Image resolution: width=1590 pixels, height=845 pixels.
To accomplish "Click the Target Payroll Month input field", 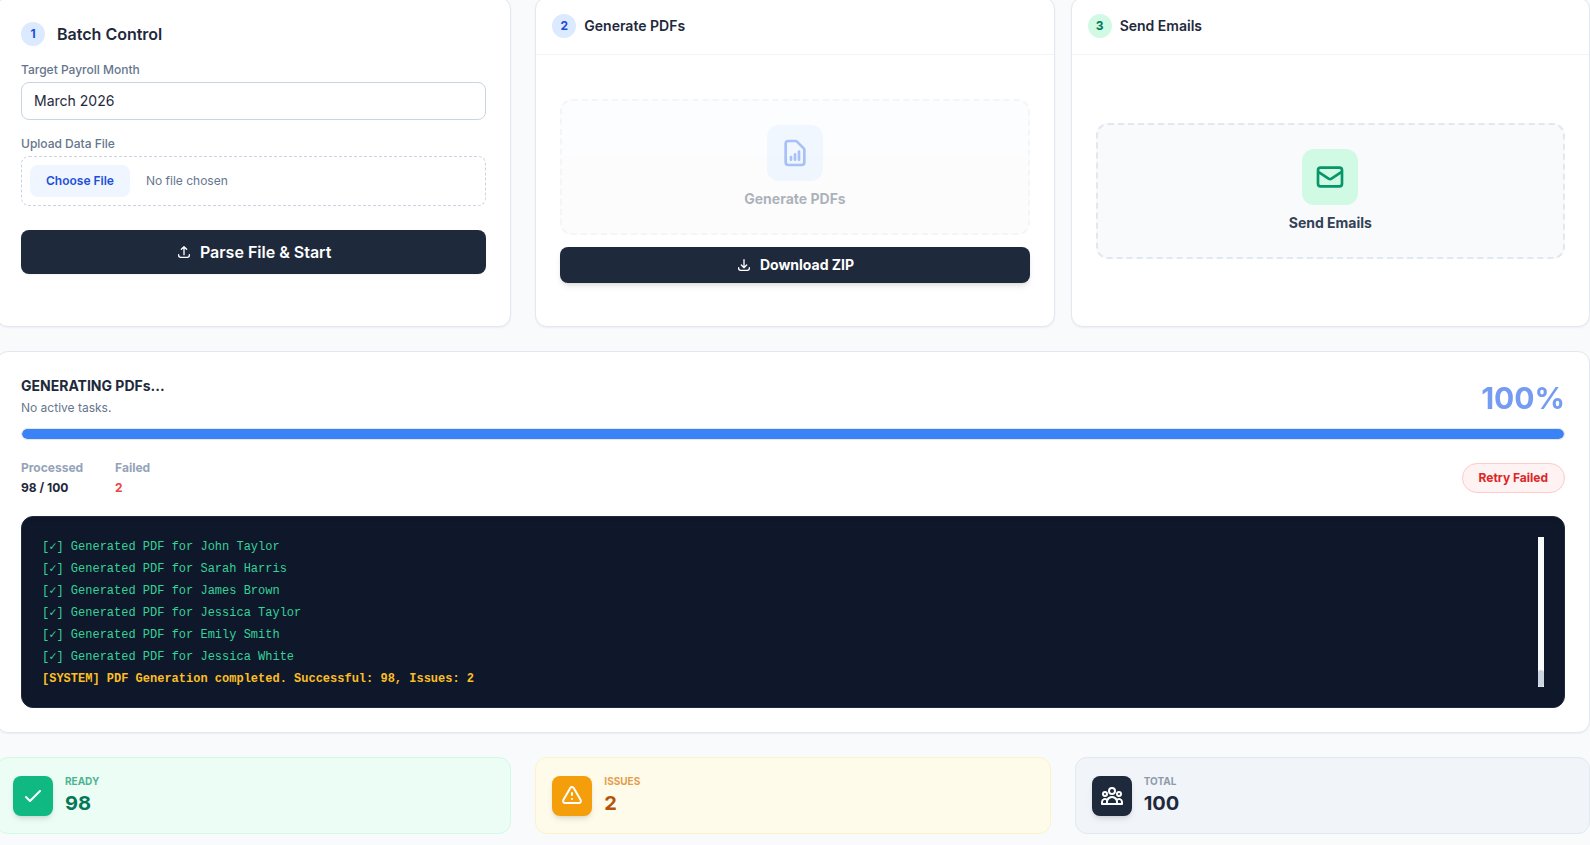I will tap(253, 101).
